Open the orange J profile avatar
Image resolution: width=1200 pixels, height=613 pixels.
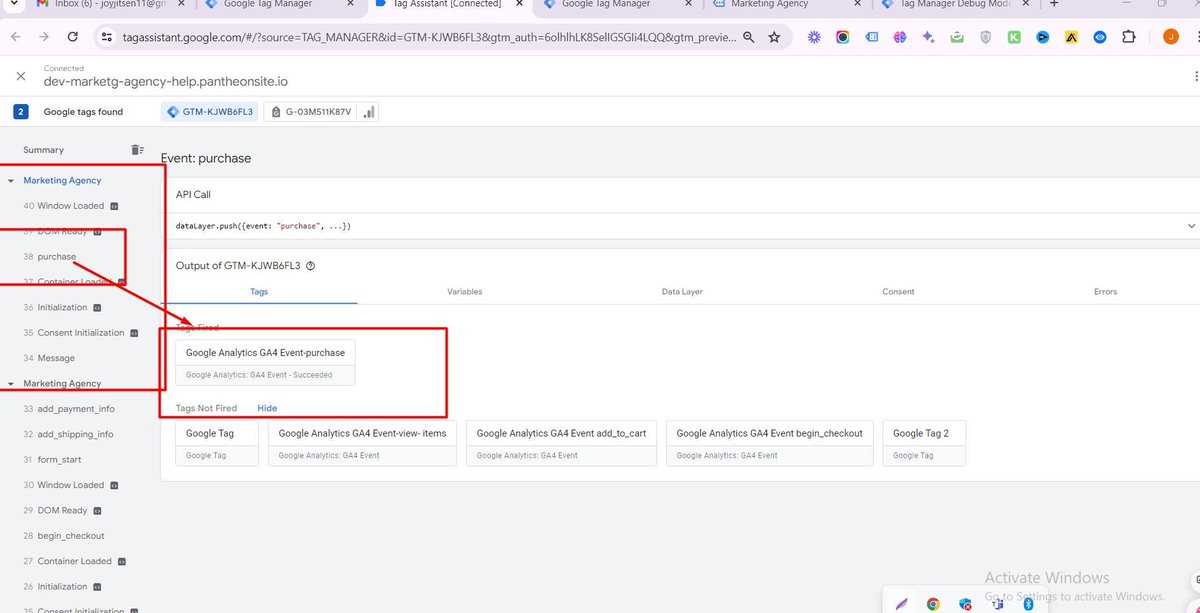pyautogui.click(x=1170, y=36)
